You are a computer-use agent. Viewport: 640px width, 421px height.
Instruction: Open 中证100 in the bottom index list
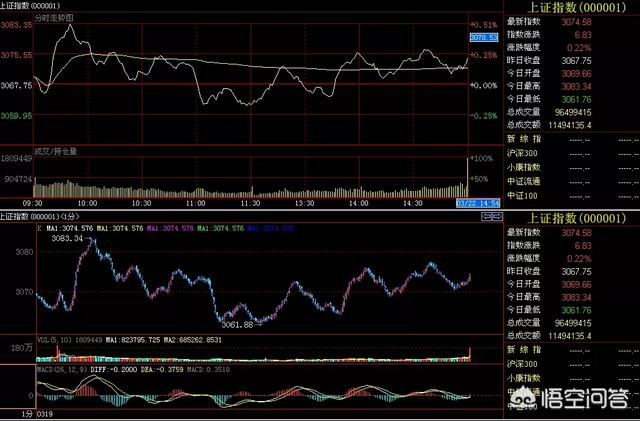pyautogui.click(x=521, y=408)
